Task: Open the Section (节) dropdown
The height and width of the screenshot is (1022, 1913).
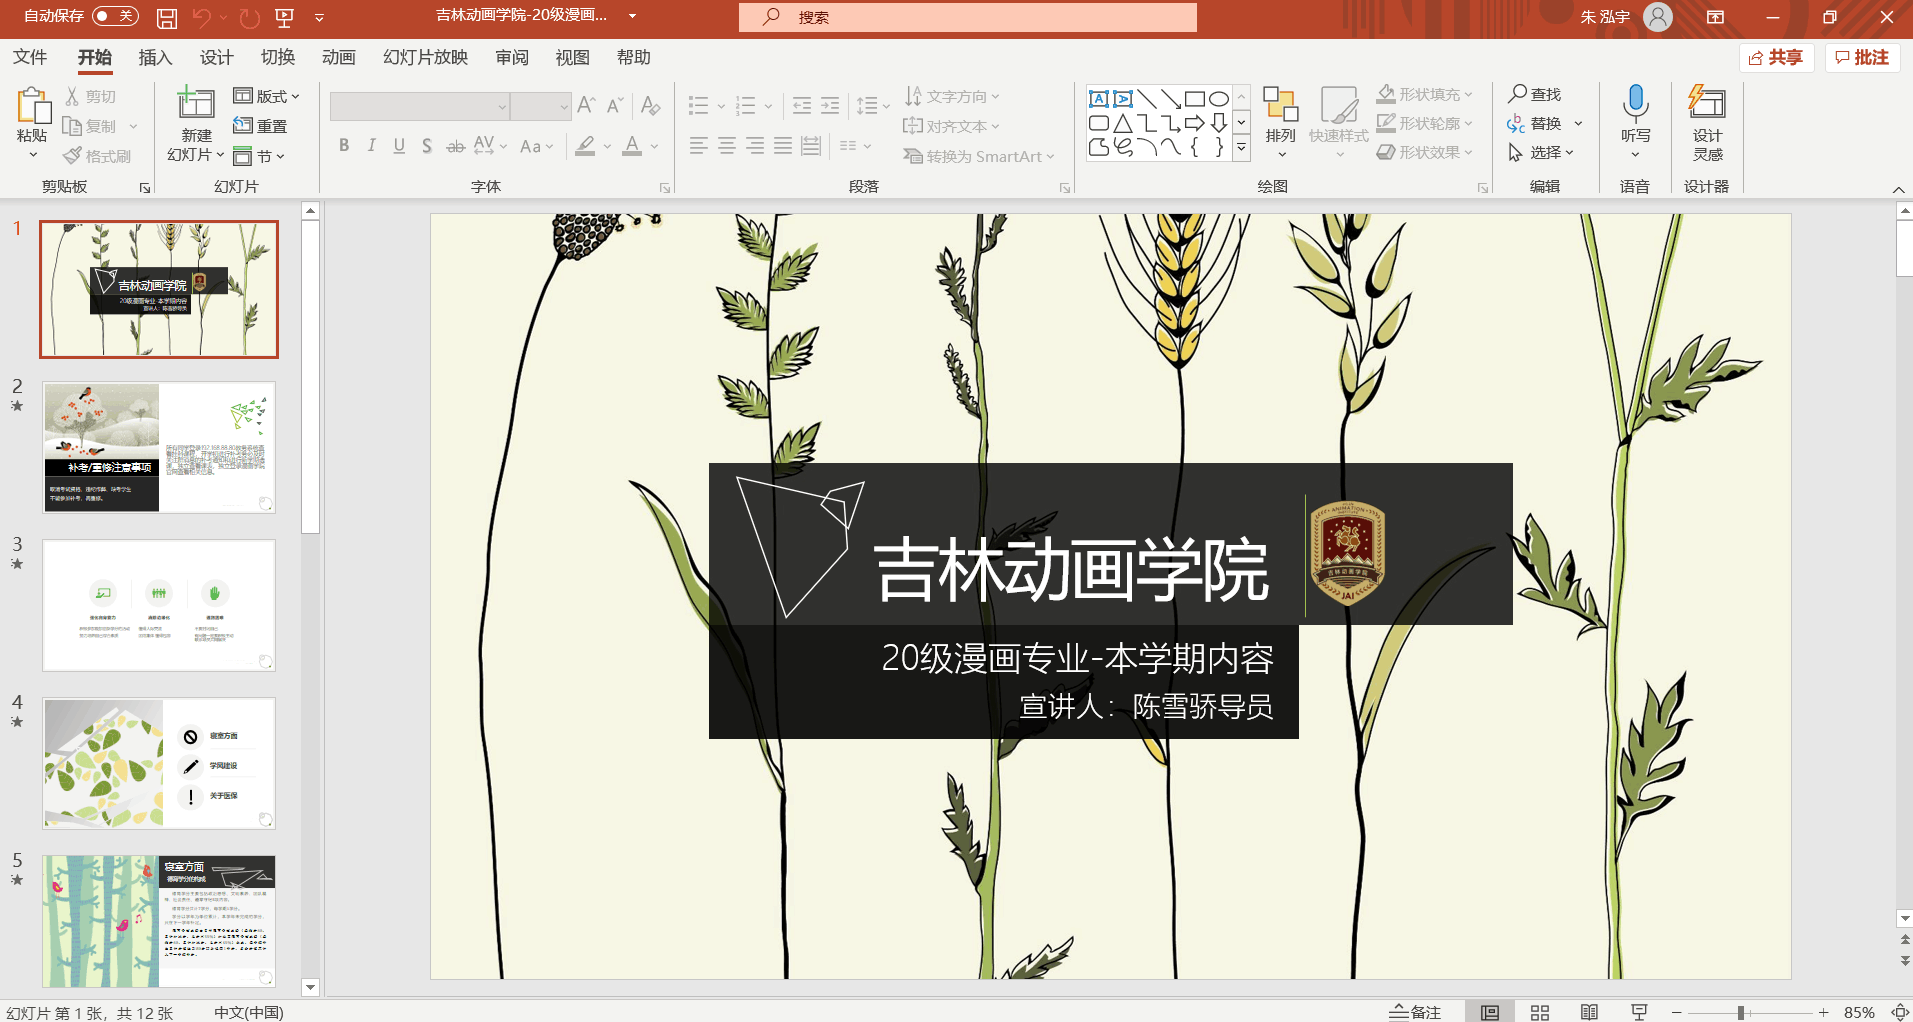Action: [259, 156]
